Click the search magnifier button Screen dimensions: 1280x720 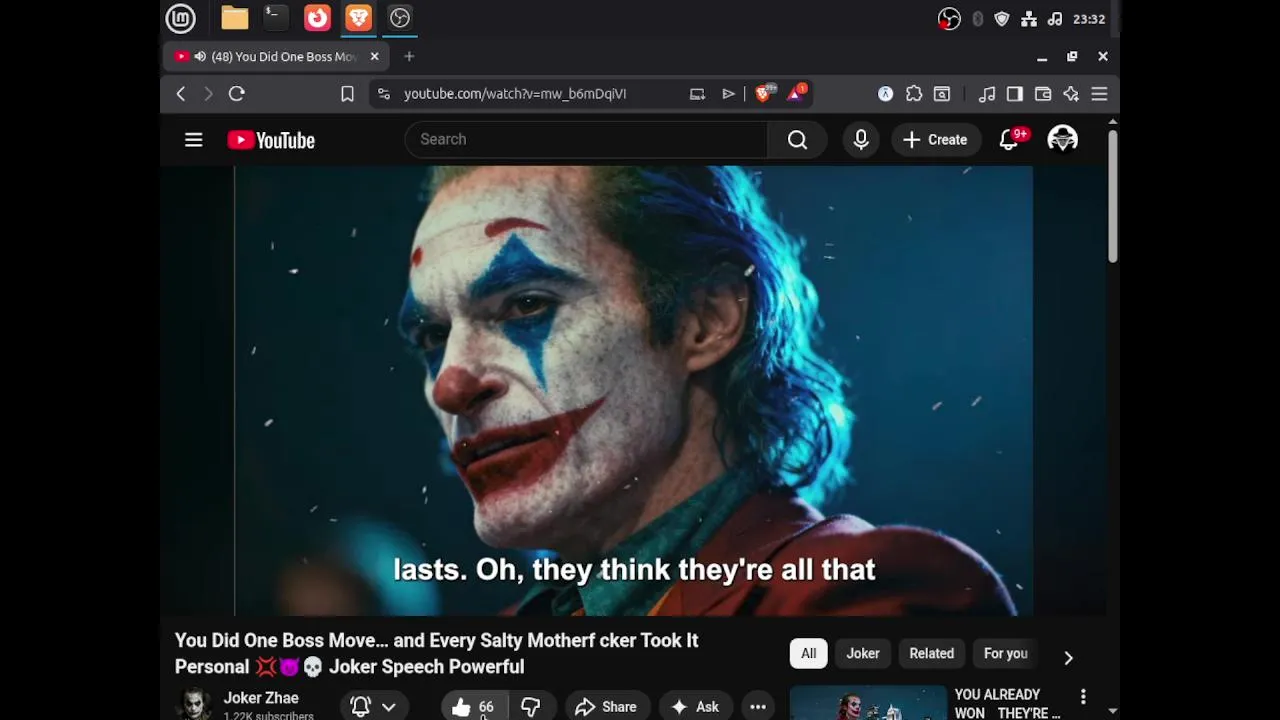coord(797,140)
